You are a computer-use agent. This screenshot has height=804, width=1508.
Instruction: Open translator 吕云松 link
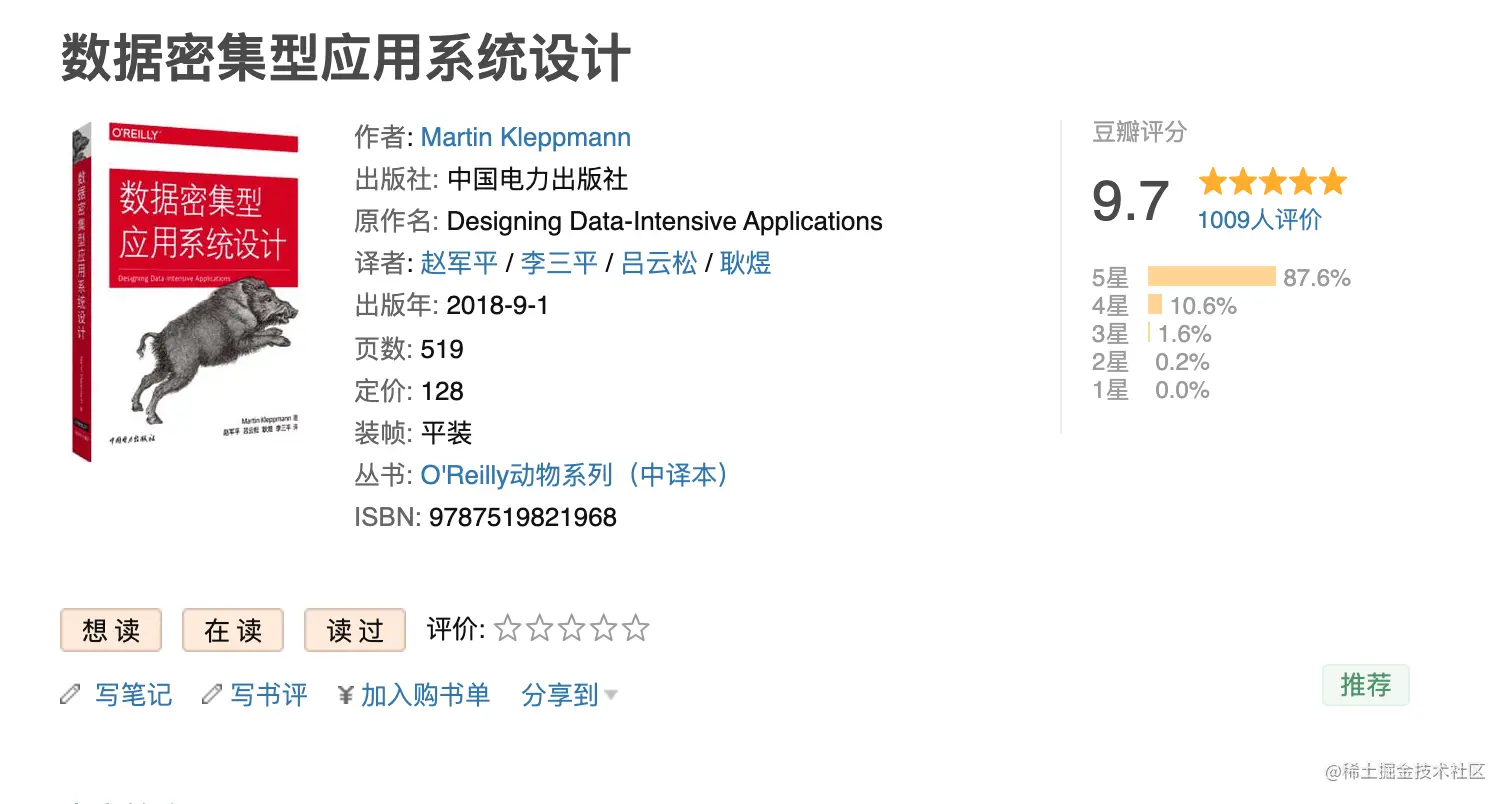tap(659, 263)
